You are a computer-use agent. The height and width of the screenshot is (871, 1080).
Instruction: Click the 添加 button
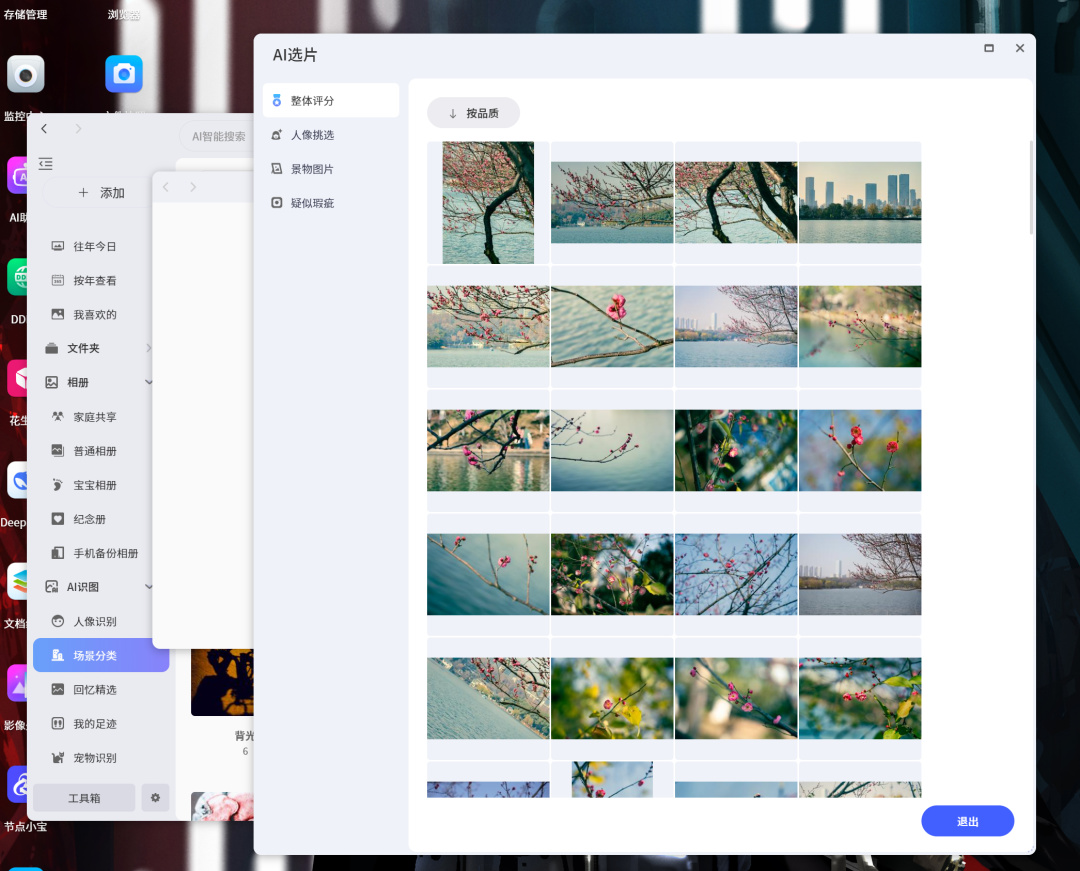[x=100, y=193]
